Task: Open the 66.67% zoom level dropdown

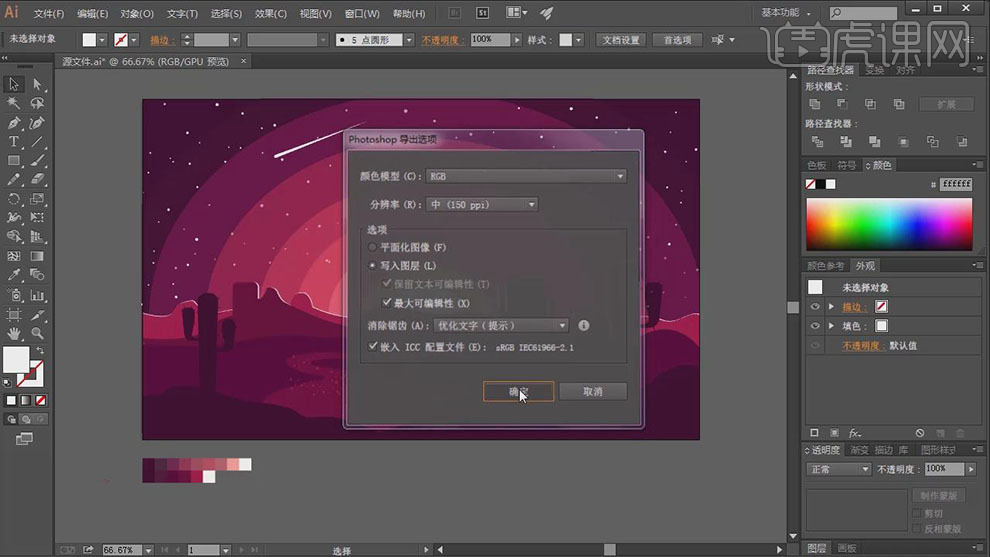Action: (x=148, y=550)
